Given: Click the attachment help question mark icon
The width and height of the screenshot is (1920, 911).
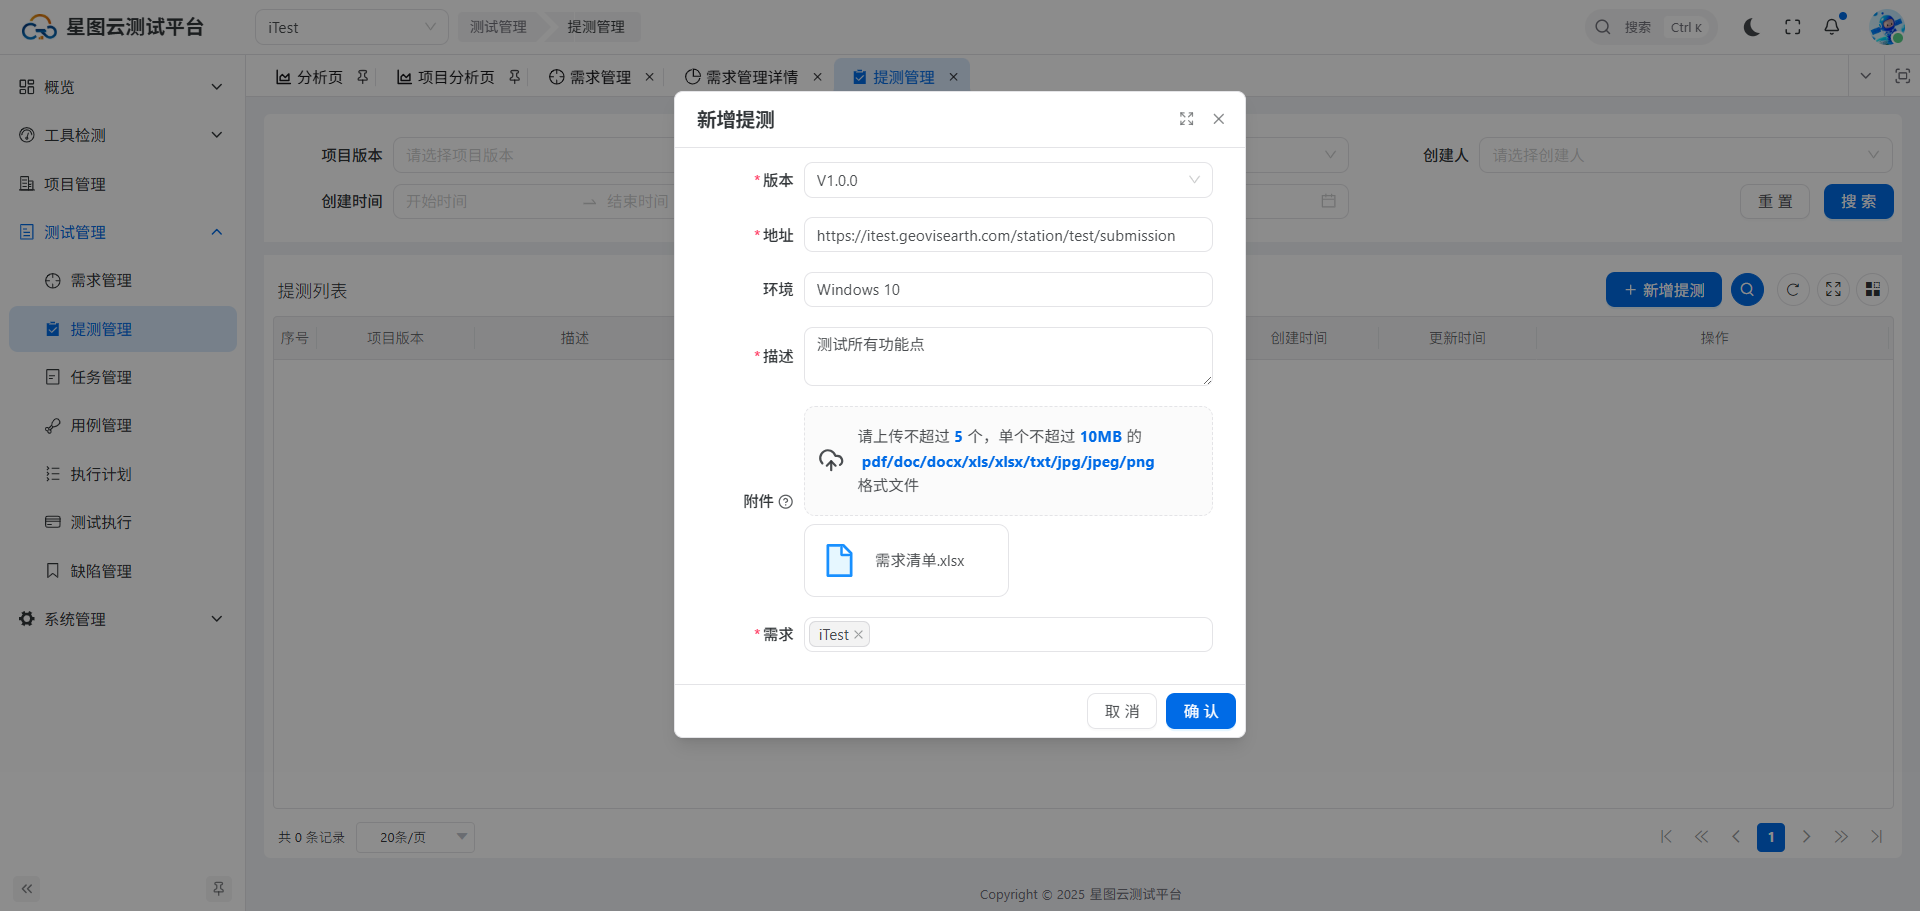Looking at the screenshot, I should tap(786, 502).
